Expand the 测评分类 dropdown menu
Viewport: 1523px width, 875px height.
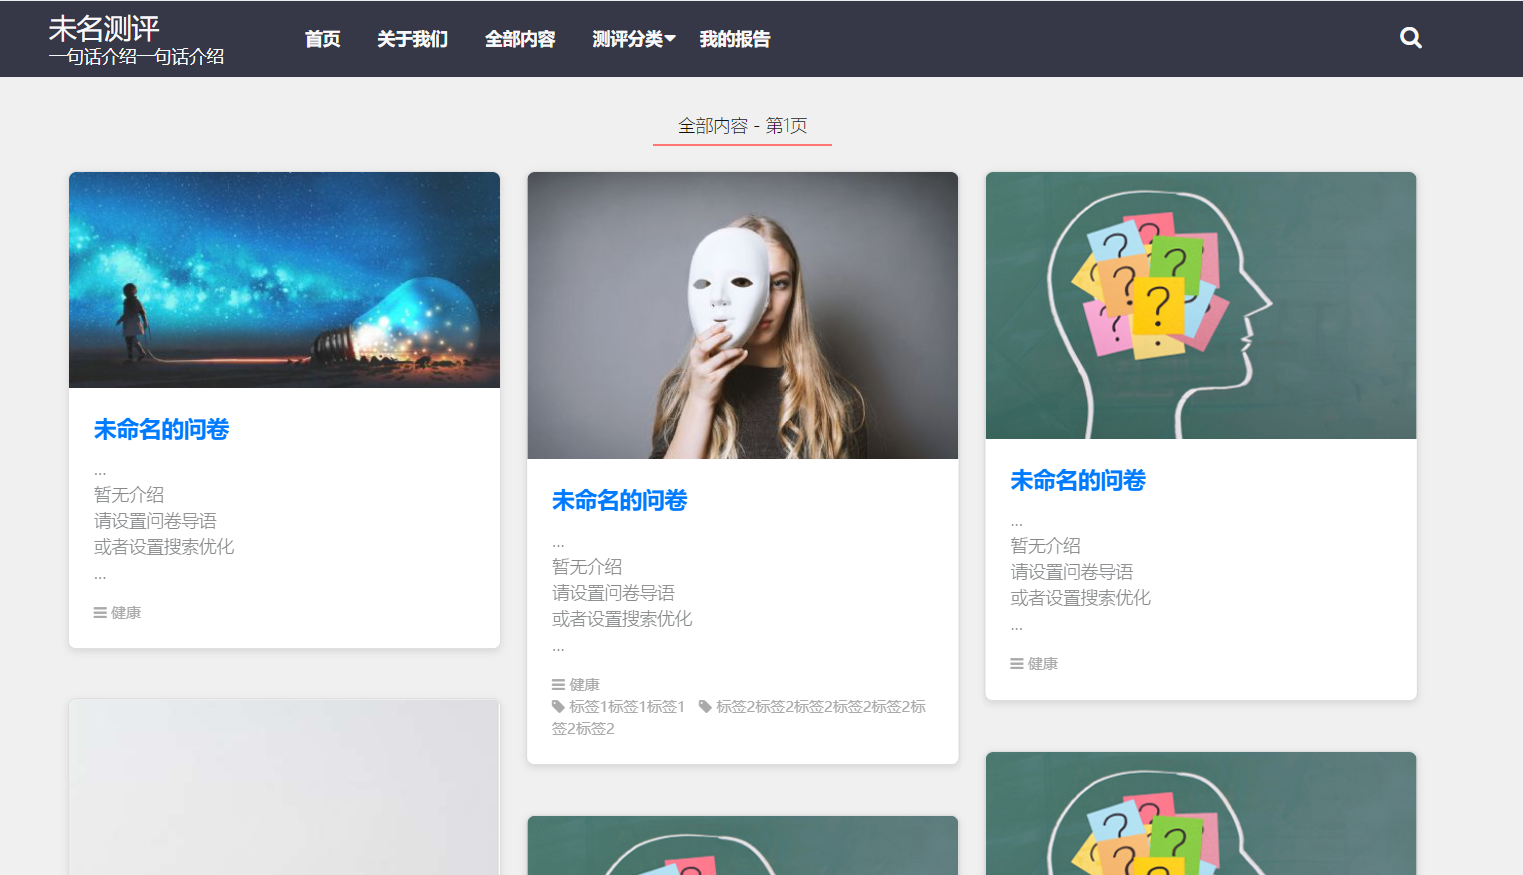coord(634,39)
